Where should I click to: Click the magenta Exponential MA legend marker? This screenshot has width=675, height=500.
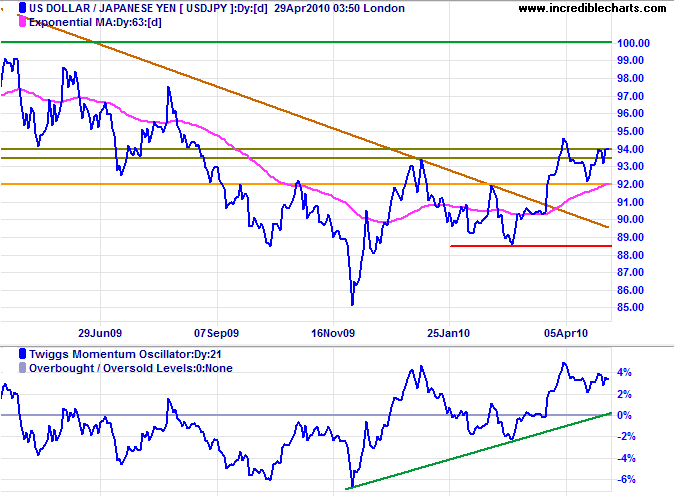[x=22, y=22]
